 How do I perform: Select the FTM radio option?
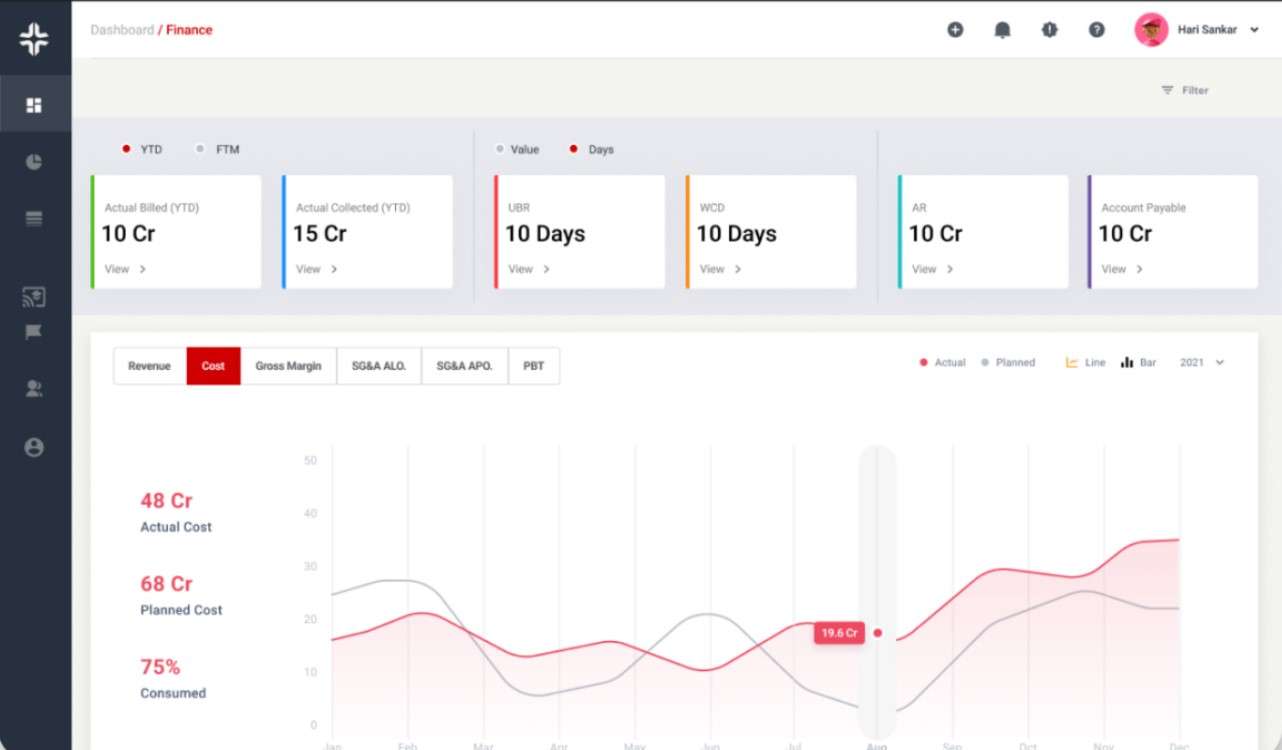click(x=201, y=149)
